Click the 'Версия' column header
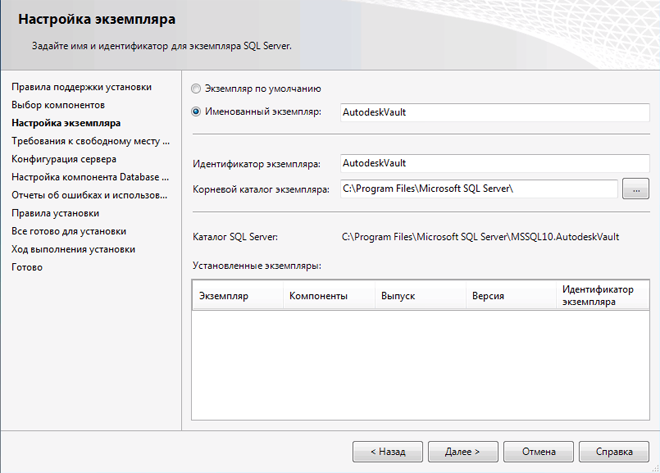660x473 pixels. point(511,296)
